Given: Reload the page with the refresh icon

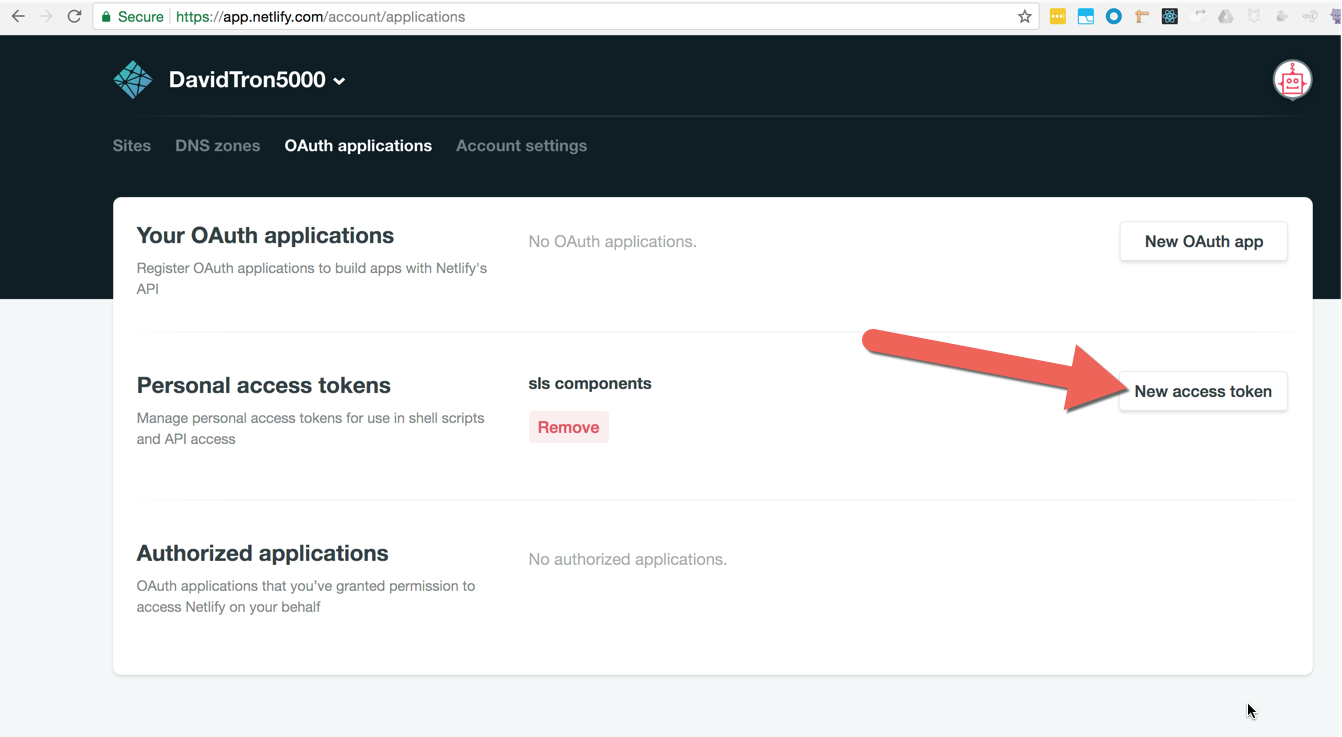Looking at the screenshot, I should tap(74, 17).
